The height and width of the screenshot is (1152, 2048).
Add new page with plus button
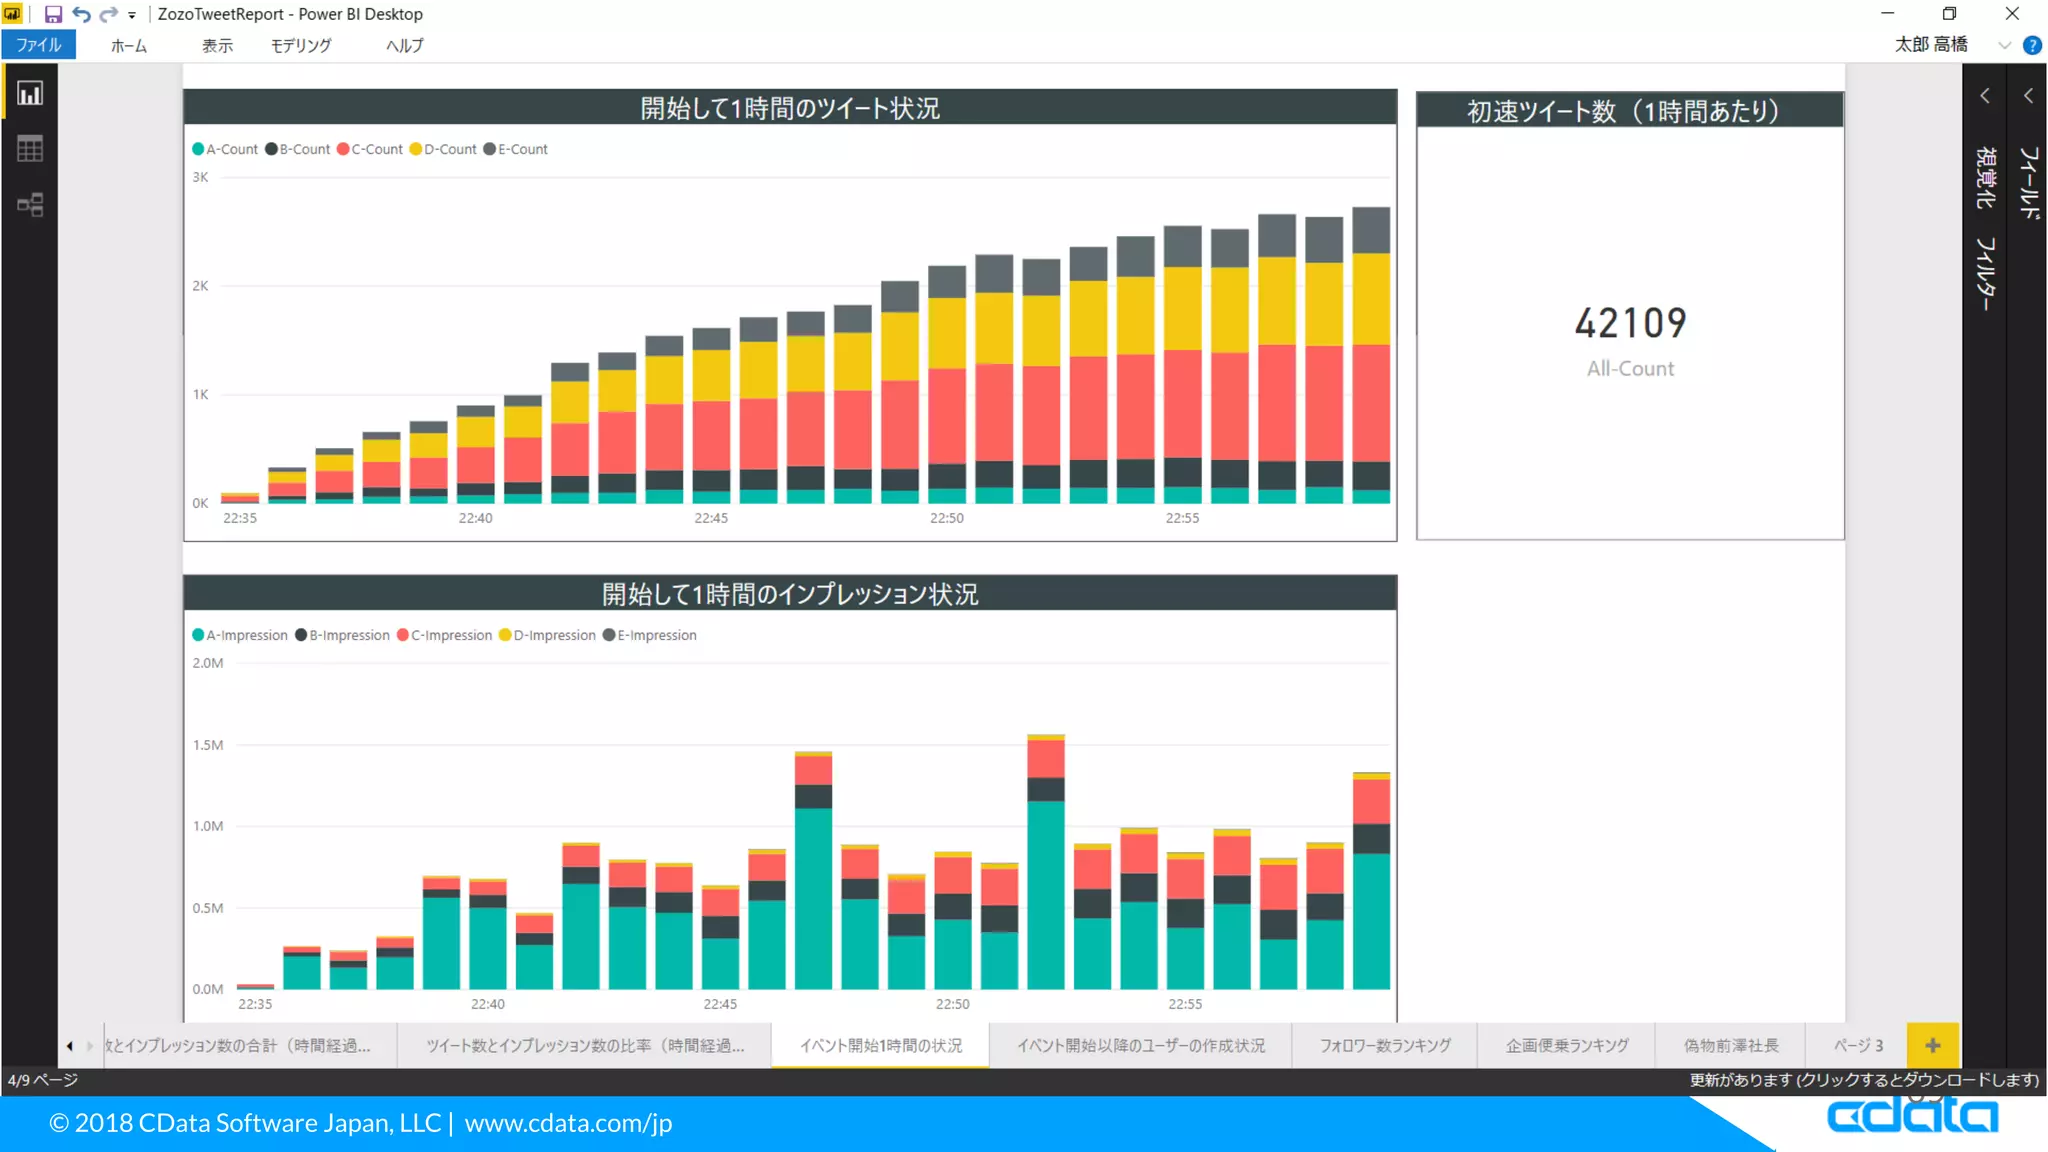[1932, 1045]
